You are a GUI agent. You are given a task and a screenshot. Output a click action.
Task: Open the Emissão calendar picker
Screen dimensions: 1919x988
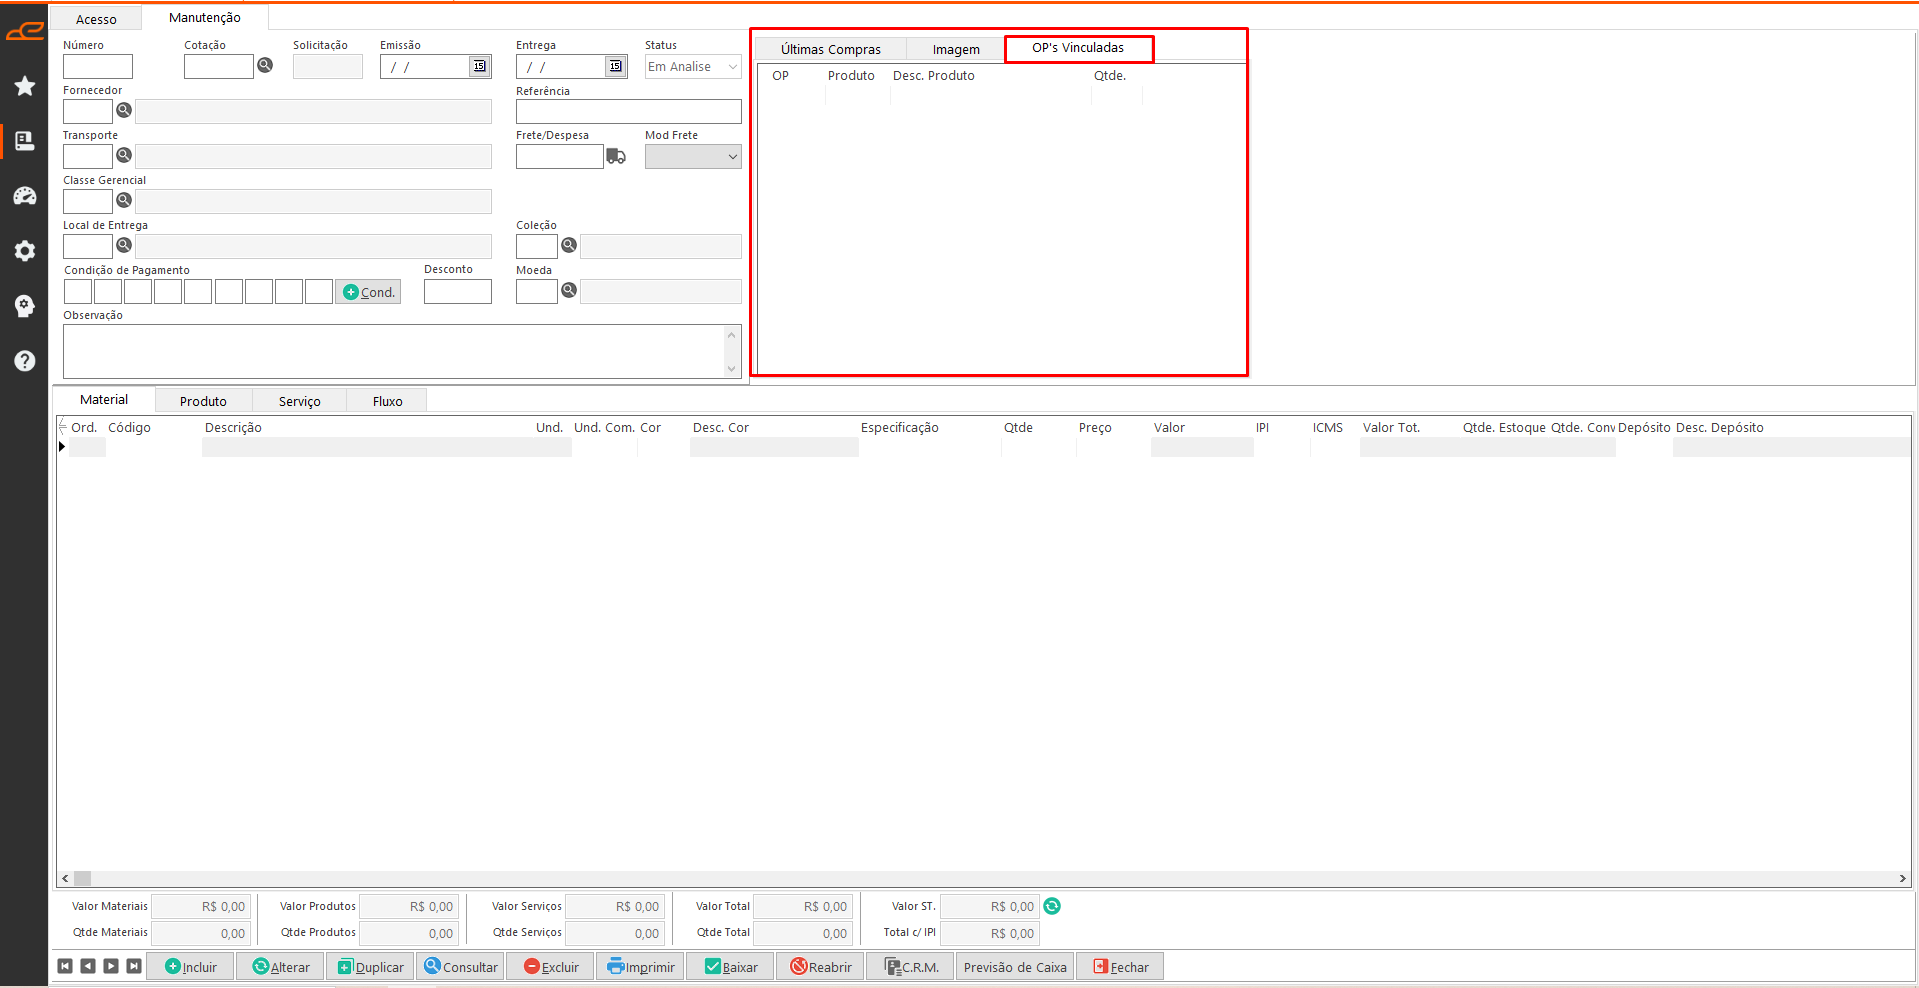coord(480,66)
